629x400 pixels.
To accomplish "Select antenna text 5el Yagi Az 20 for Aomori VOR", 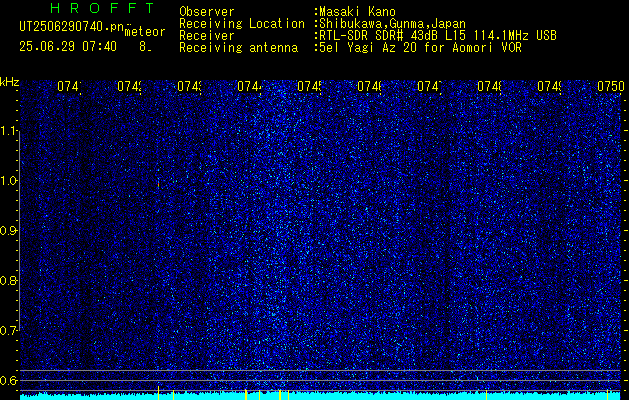I will 420,48.
